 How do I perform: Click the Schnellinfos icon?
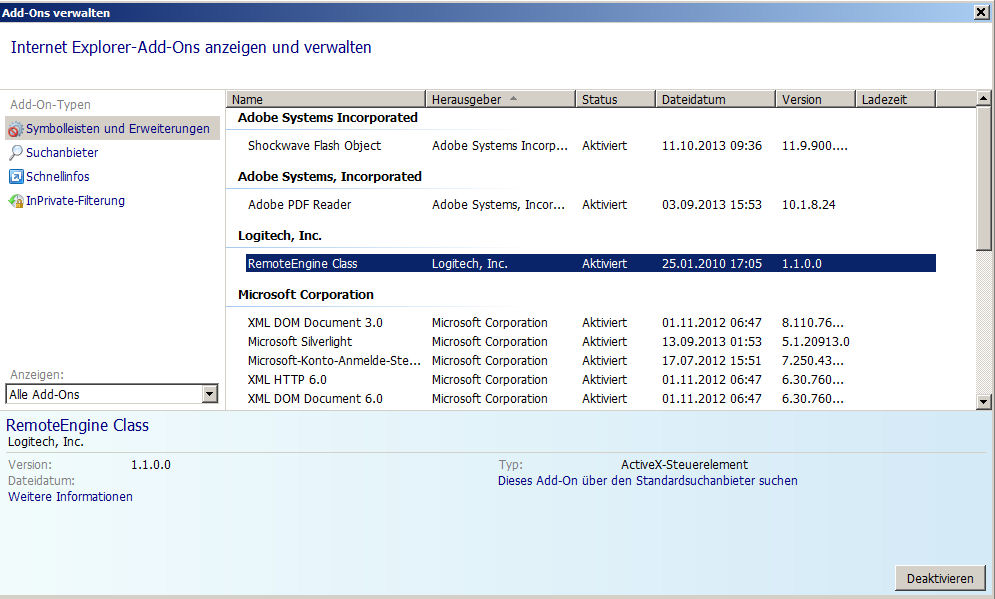click(x=15, y=177)
